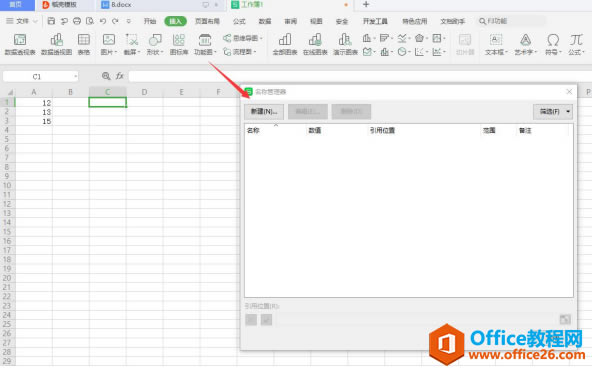Screen dimensions: 592x372
Task: Click the print icon in quick toolbar
Action: pos(77,21)
